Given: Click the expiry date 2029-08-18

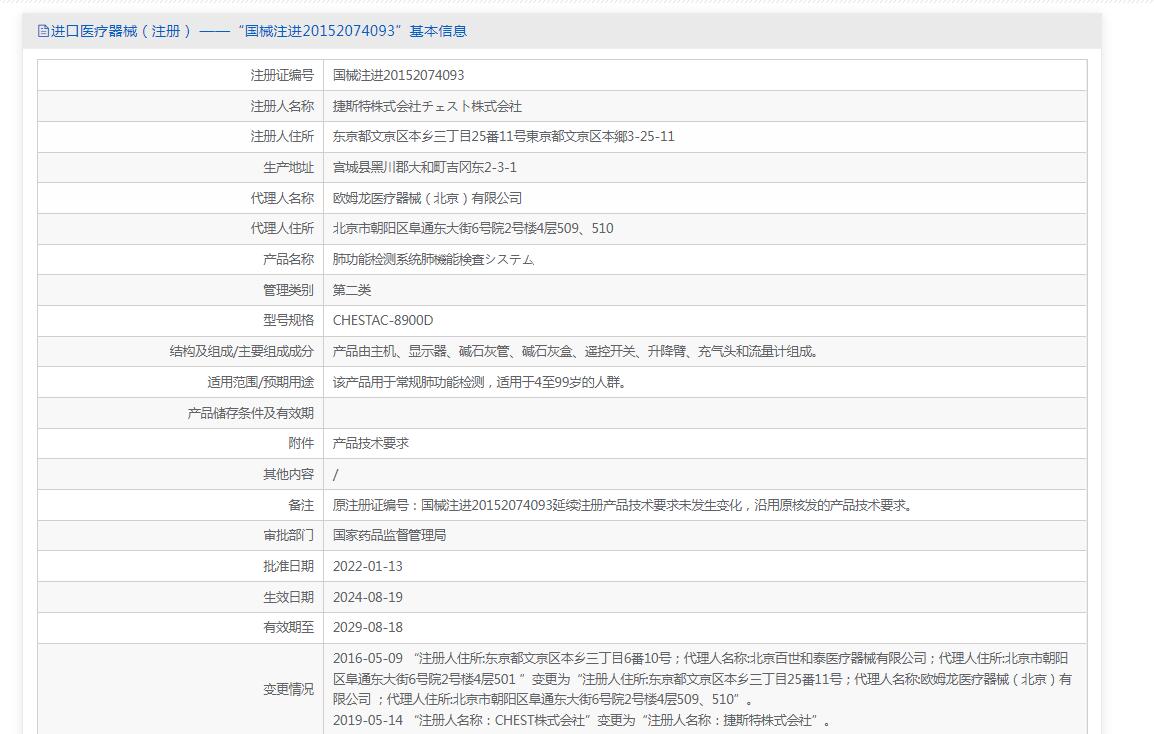Looking at the screenshot, I should (368, 627).
